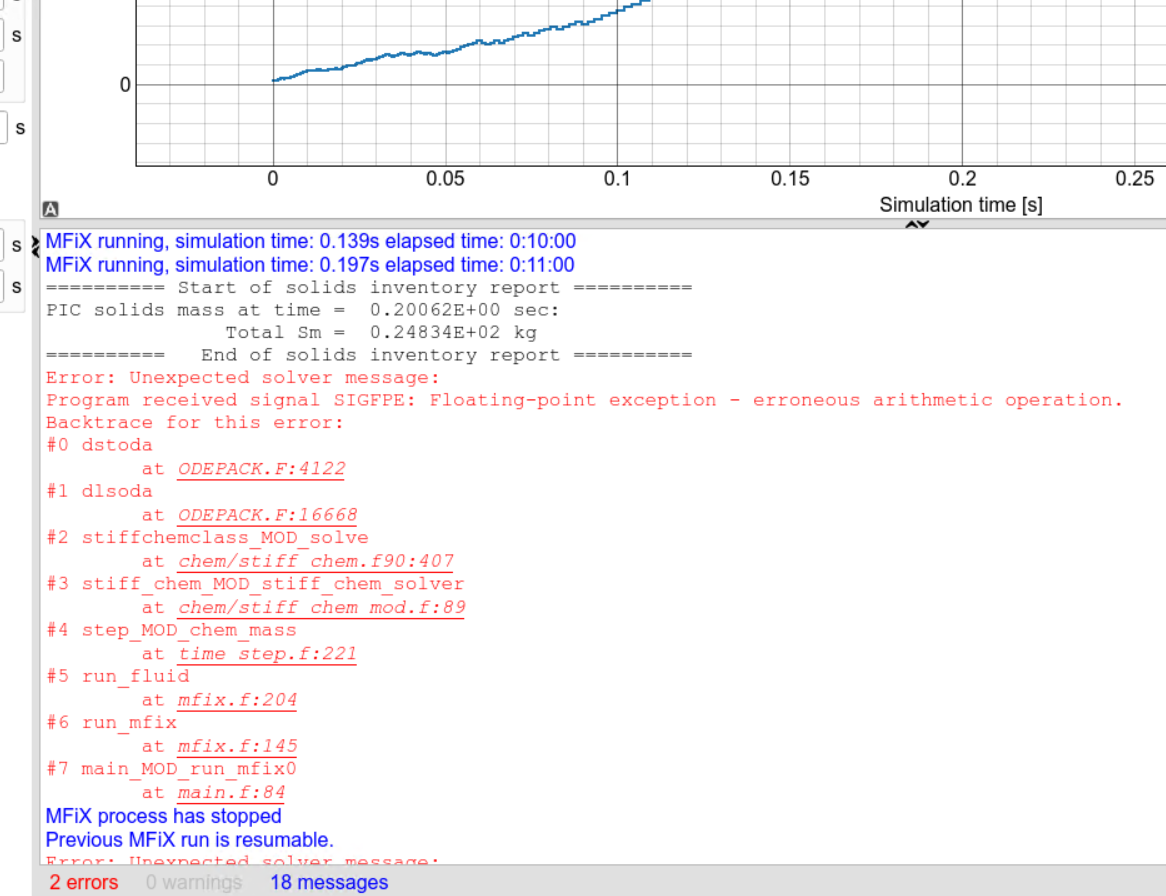Open the ODEPACK.F:16668 source link
1166x896 pixels.
pyautogui.click(x=267, y=515)
